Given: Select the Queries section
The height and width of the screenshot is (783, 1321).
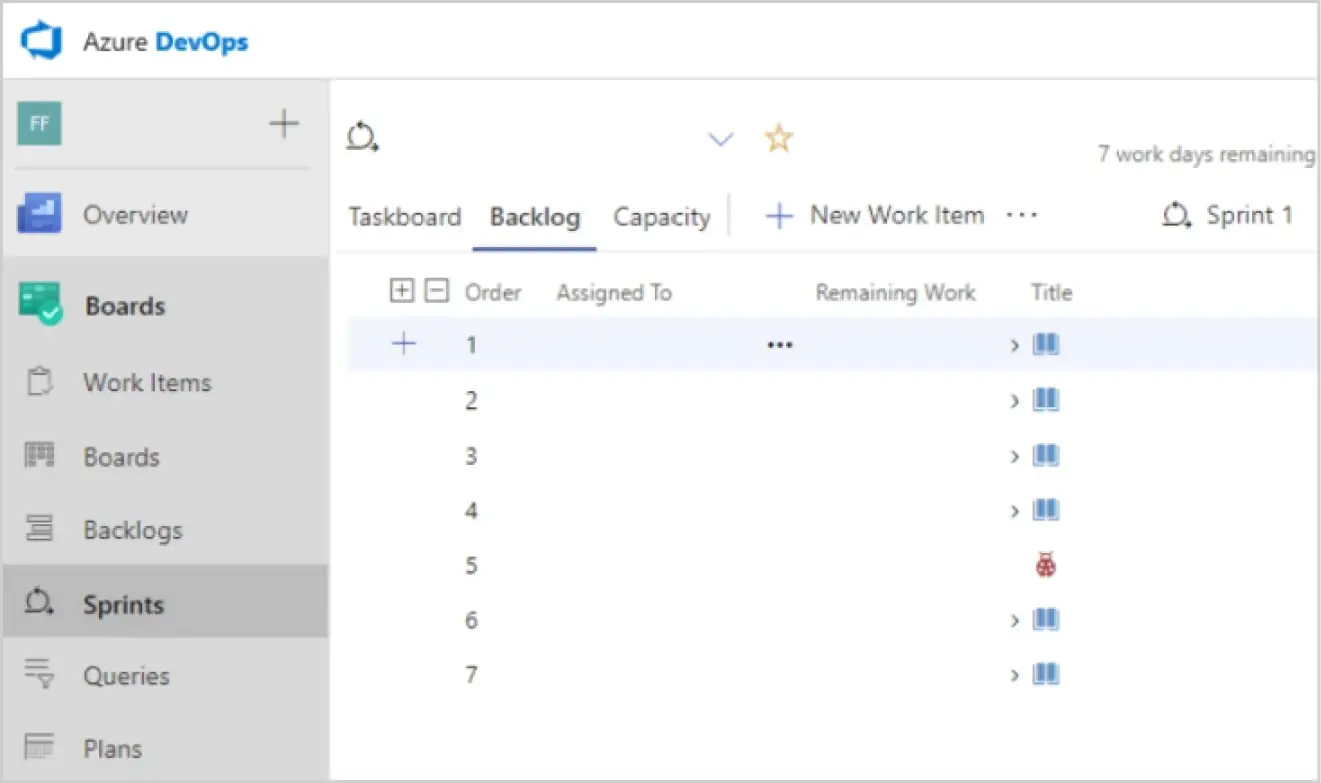Looking at the screenshot, I should click(x=126, y=675).
